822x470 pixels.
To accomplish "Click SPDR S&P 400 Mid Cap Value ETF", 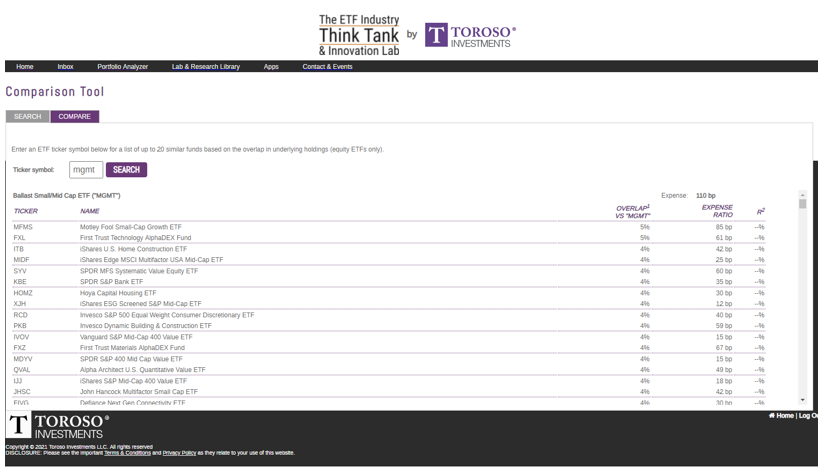I will coord(131,359).
